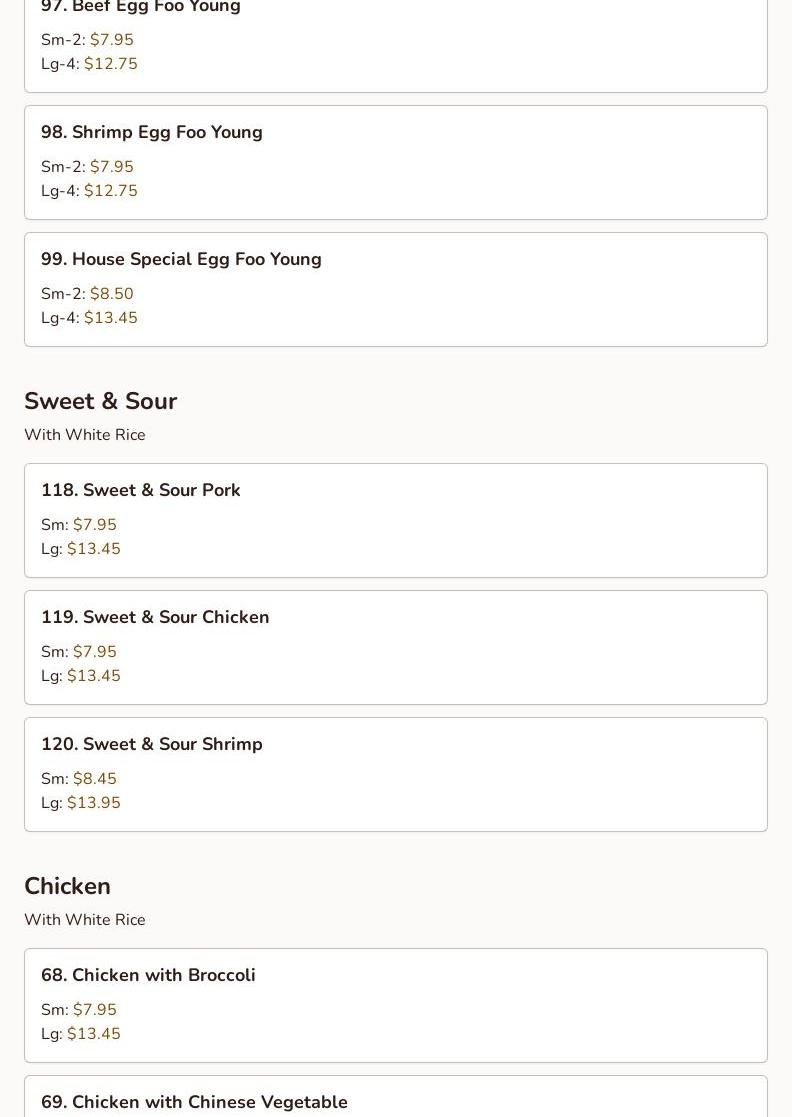Screen dimensions: 792x1117
Task: Select the $8.50 small House Special price
Action: coord(111,294)
